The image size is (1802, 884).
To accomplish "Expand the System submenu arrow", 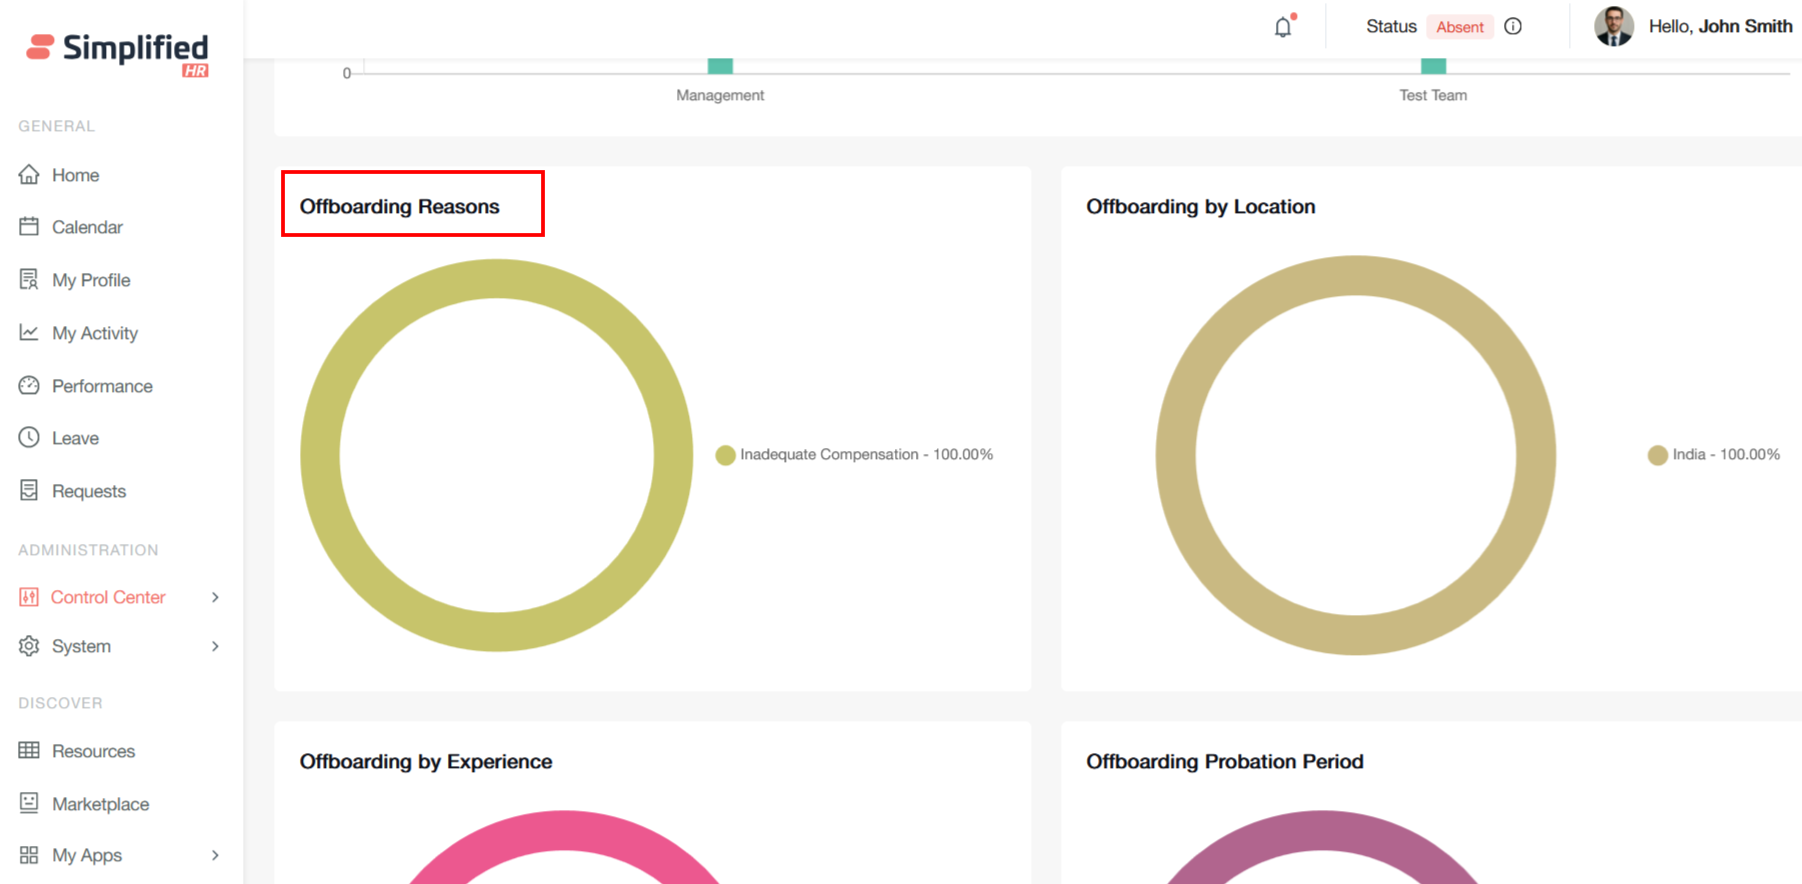I will pyautogui.click(x=215, y=646).
